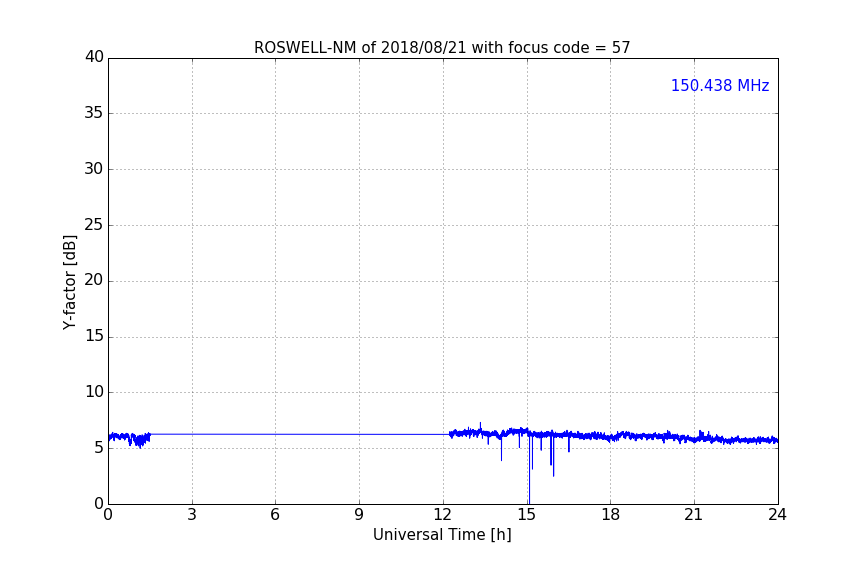Click the x-axis tick label 12
The image size is (864, 576).
tap(442, 515)
